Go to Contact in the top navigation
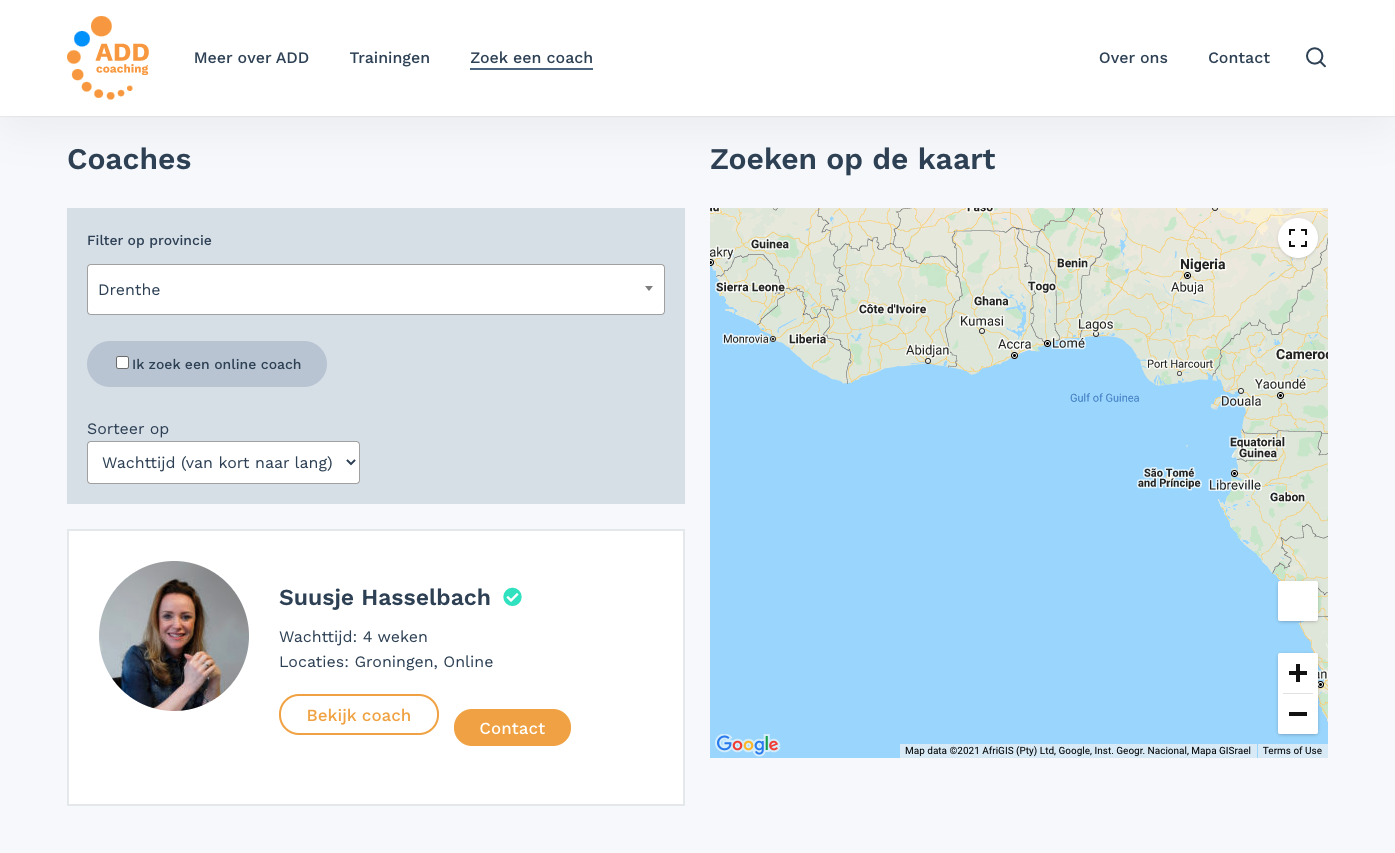Image resolution: width=1395 pixels, height=853 pixels. (1239, 58)
